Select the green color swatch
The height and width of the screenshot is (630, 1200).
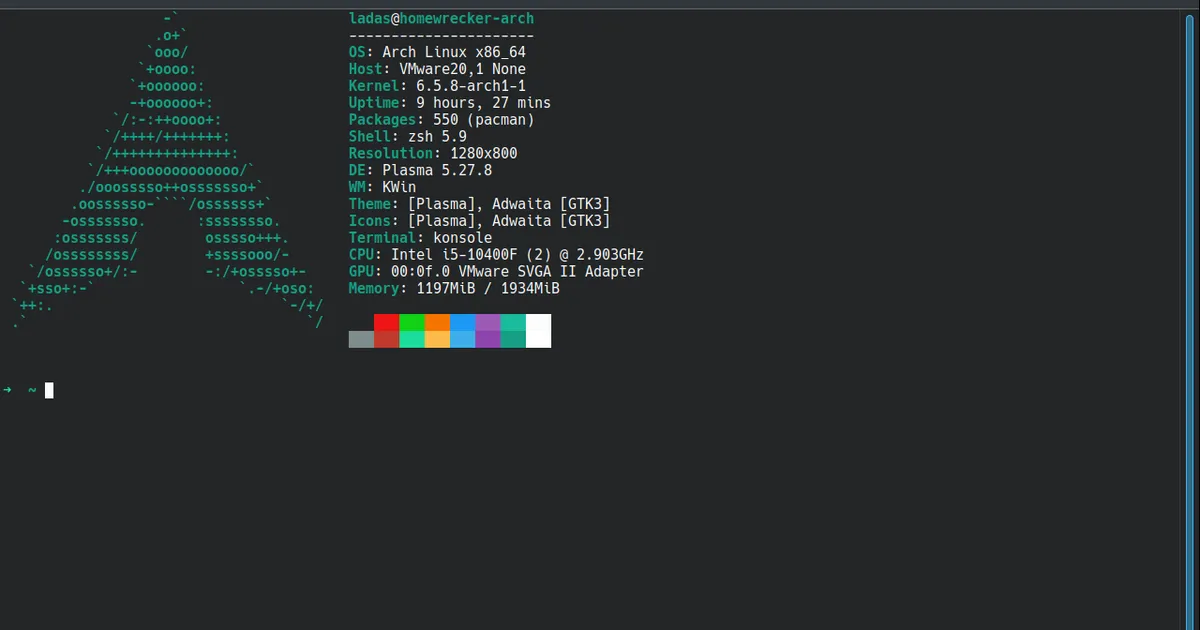click(x=411, y=330)
